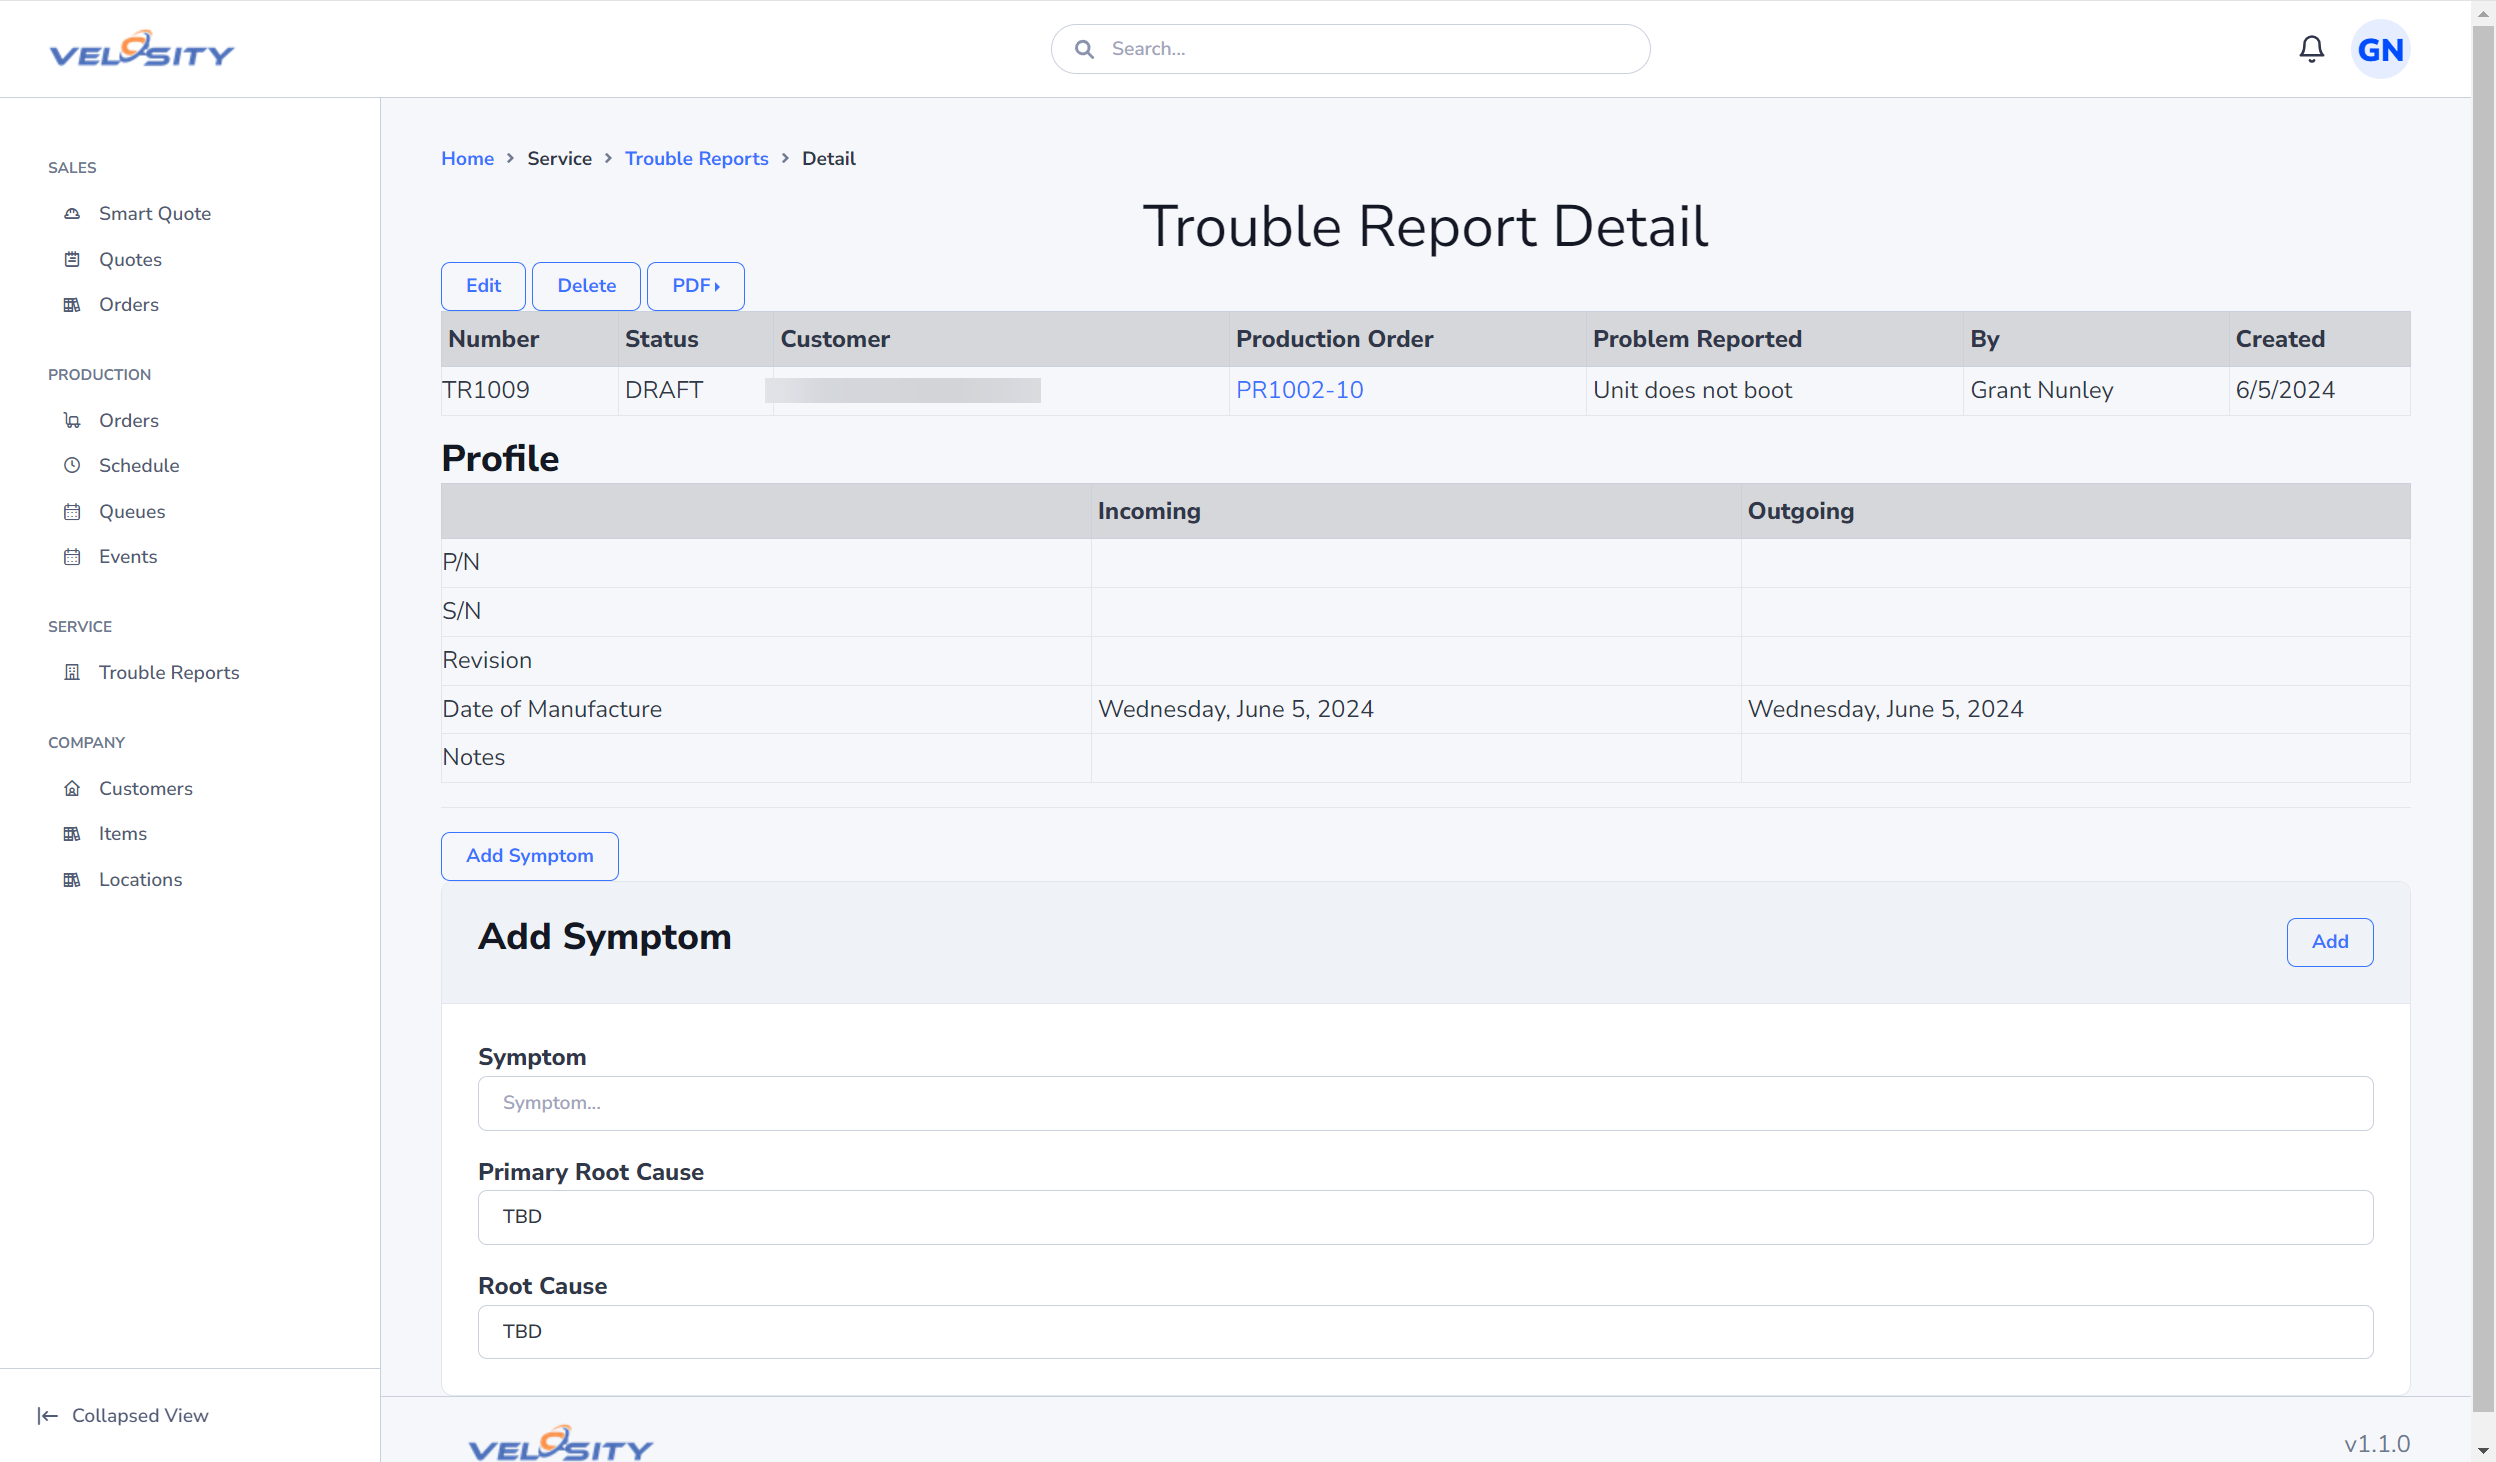The width and height of the screenshot is (2496, 1462).
Task: Click the Events calendar icon
Action: point(72,557)
